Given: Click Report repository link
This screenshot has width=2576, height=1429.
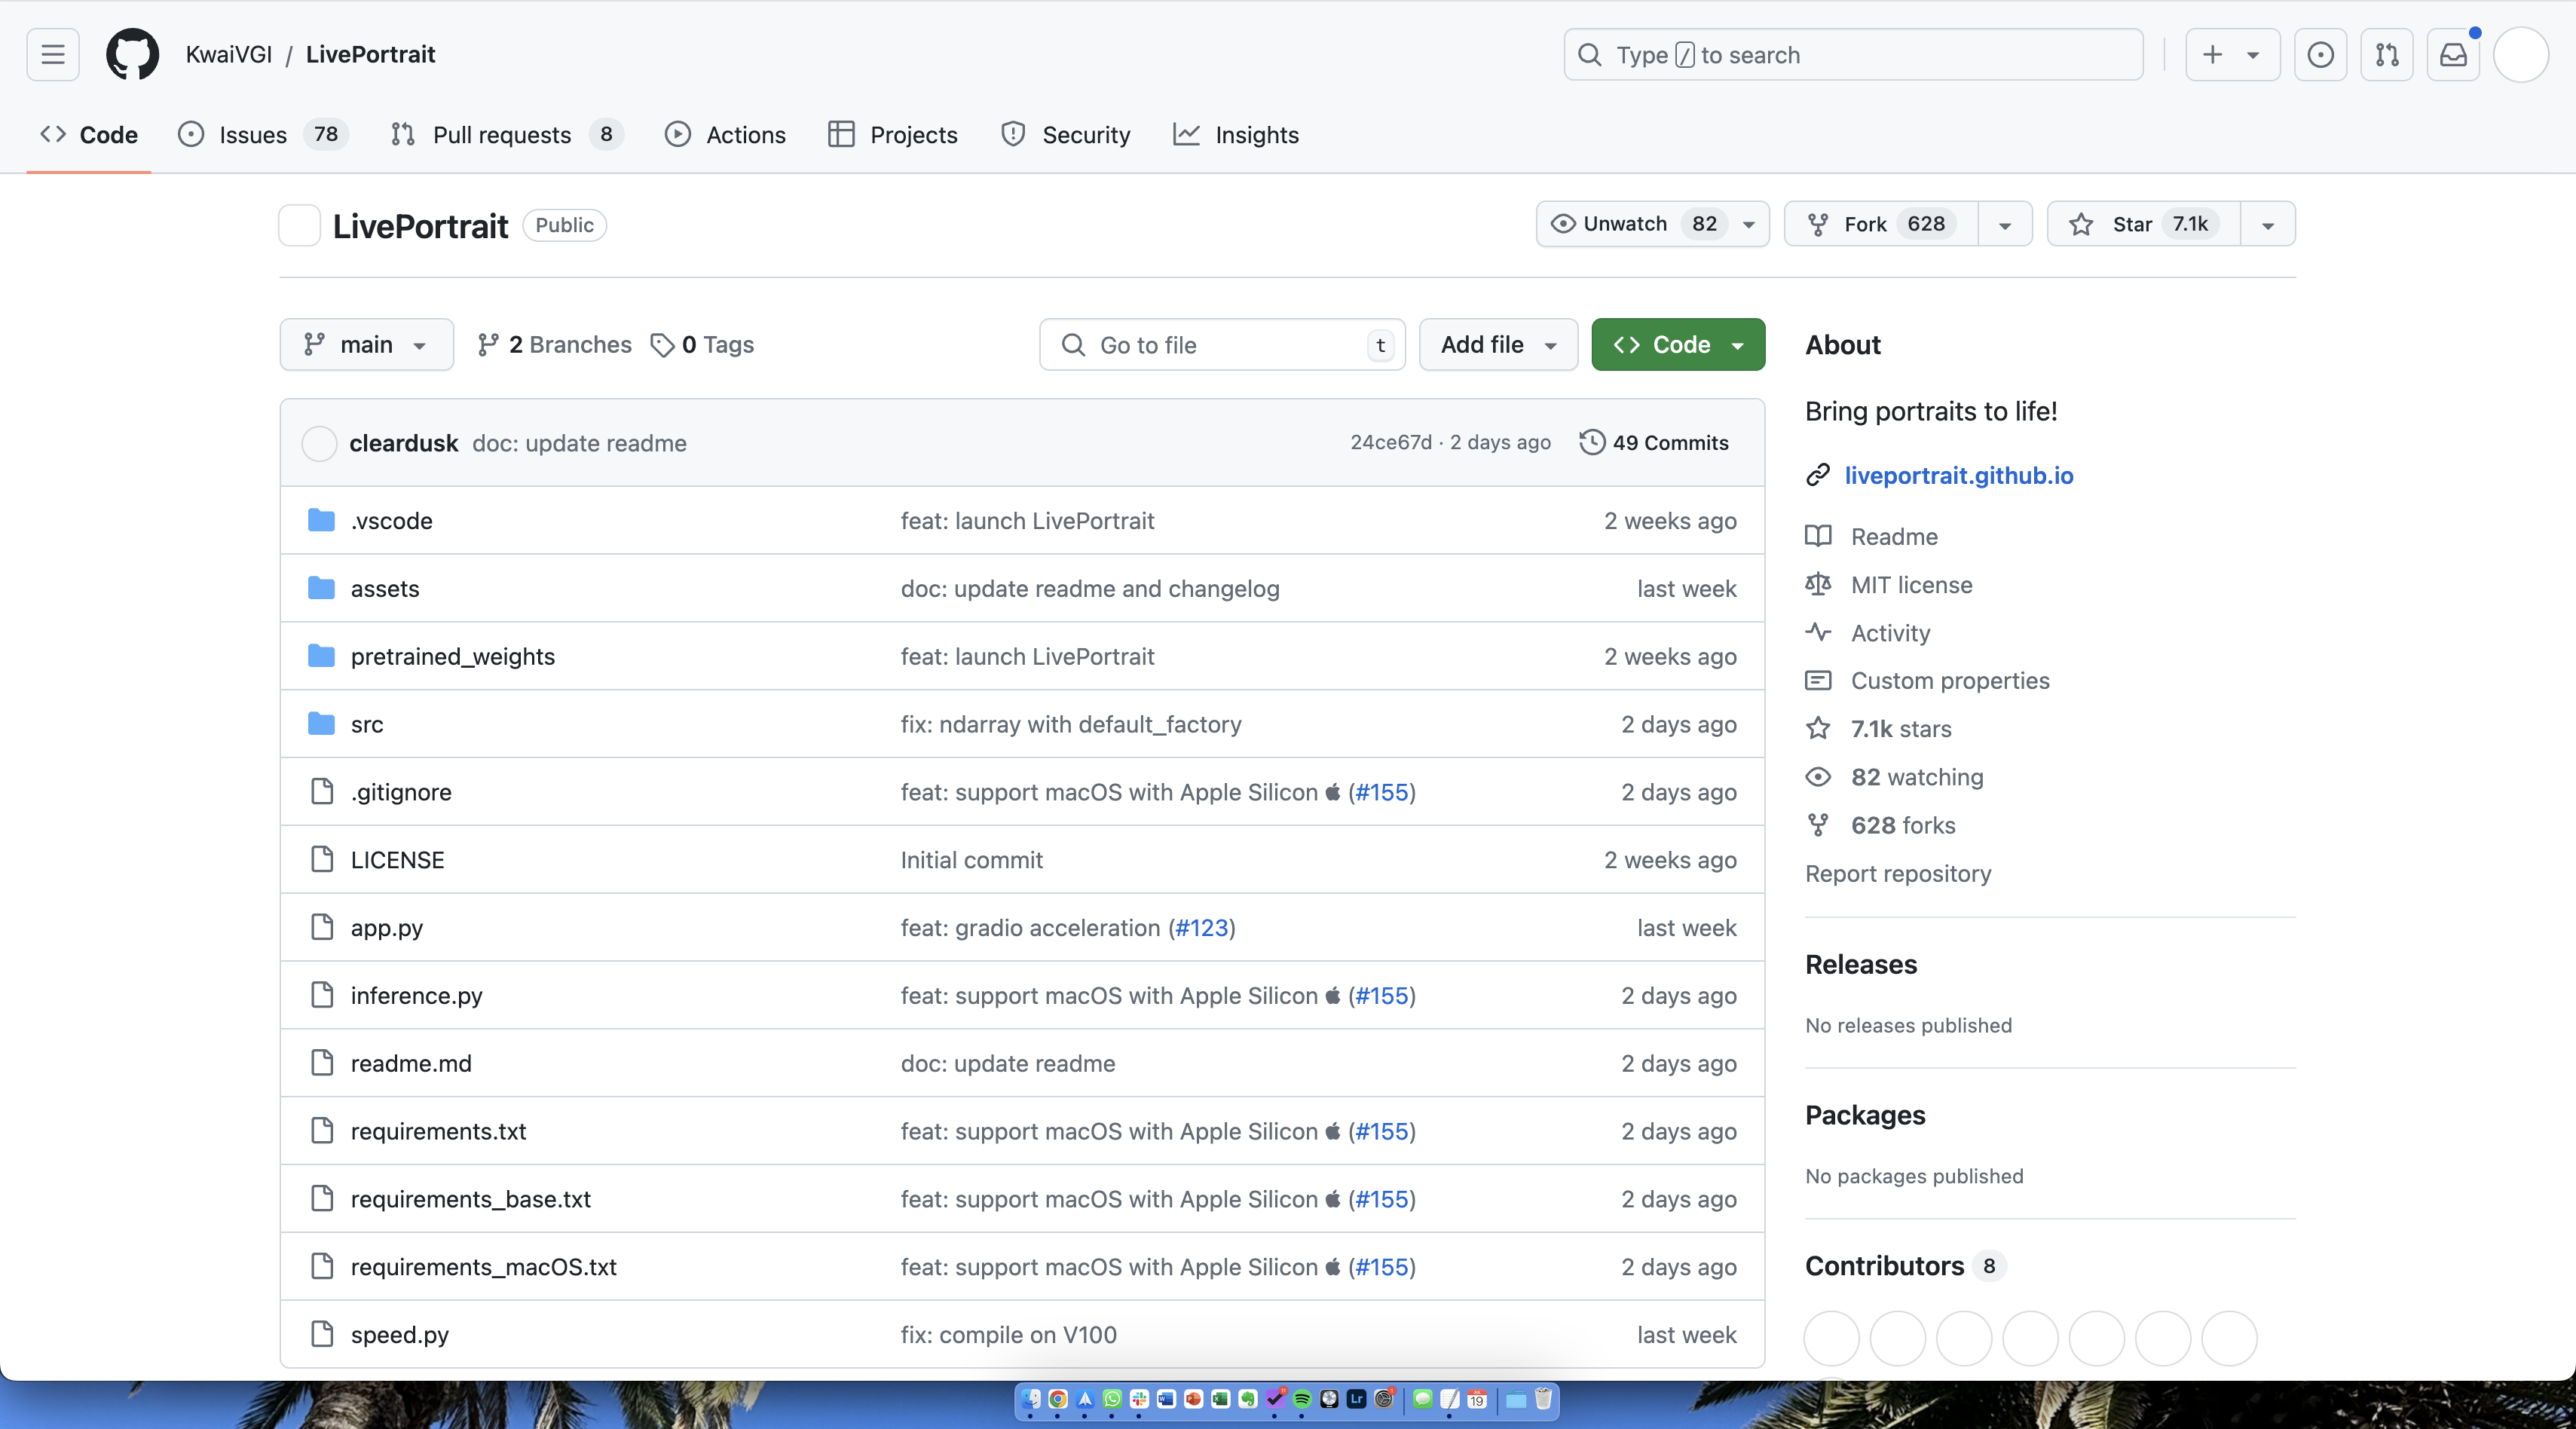Looking at the screenshot, I should (1898, 873).
